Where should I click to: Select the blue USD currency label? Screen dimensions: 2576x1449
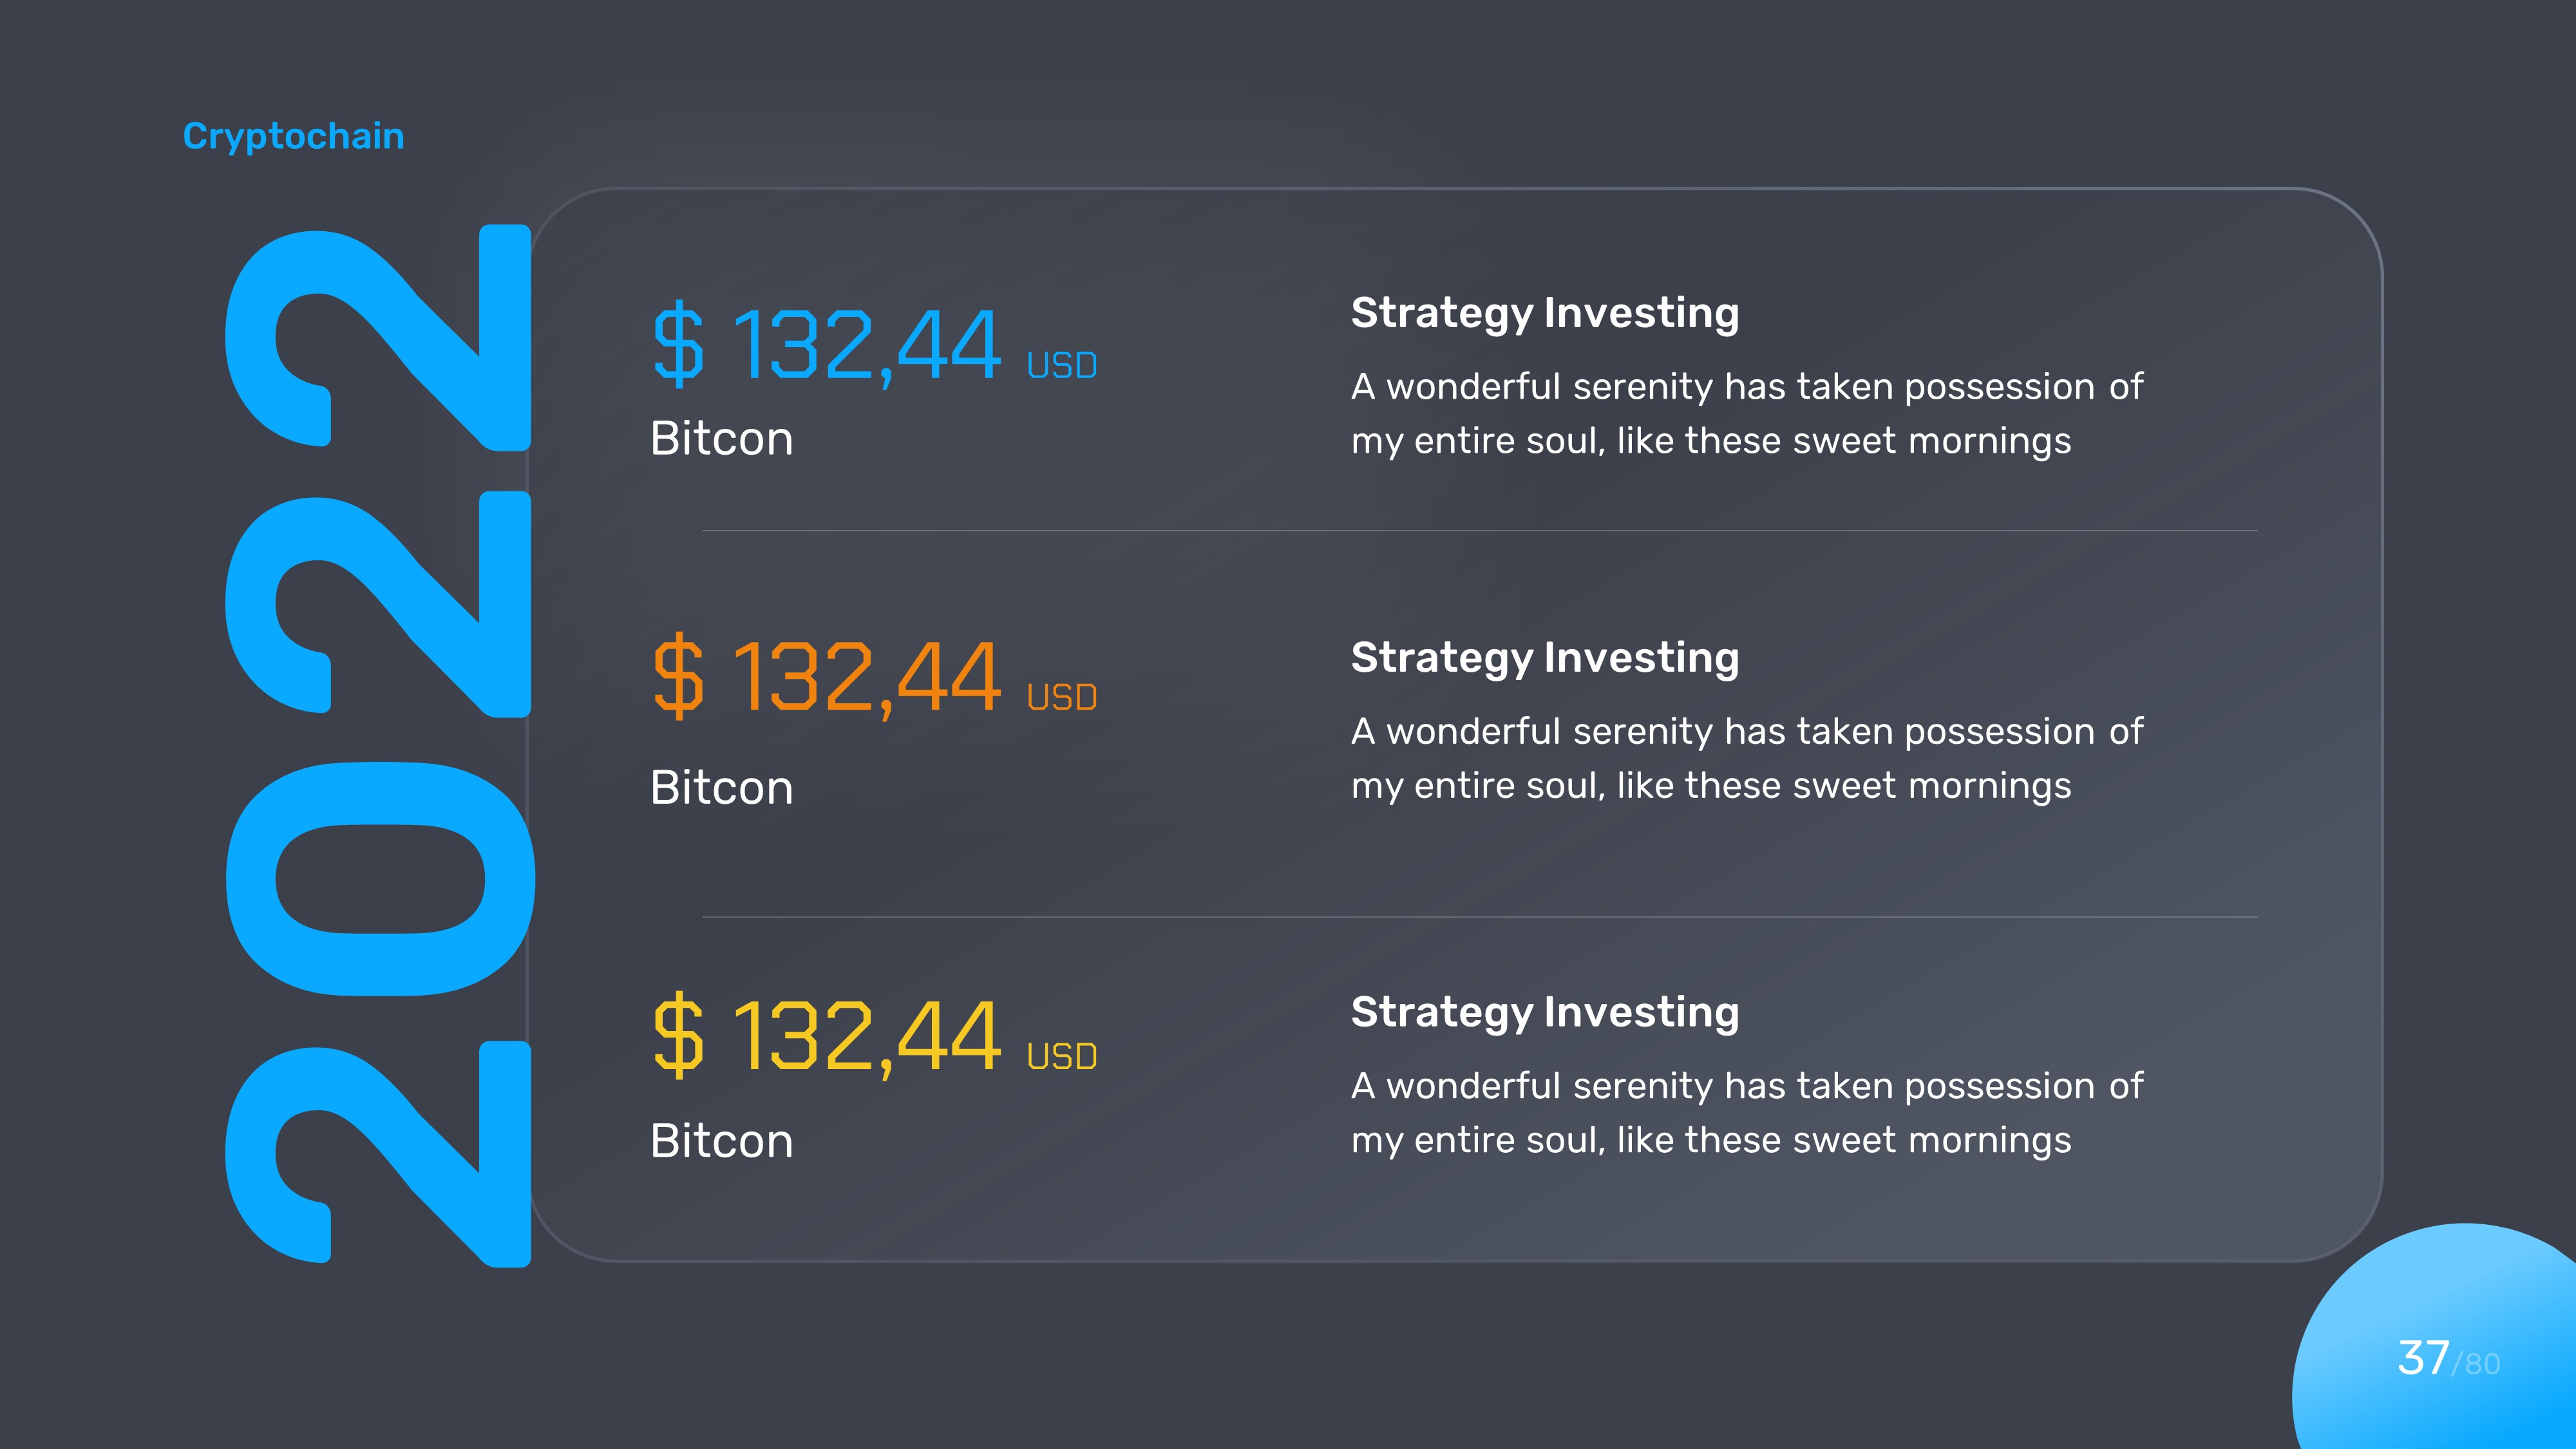[x=1062, y=366]
